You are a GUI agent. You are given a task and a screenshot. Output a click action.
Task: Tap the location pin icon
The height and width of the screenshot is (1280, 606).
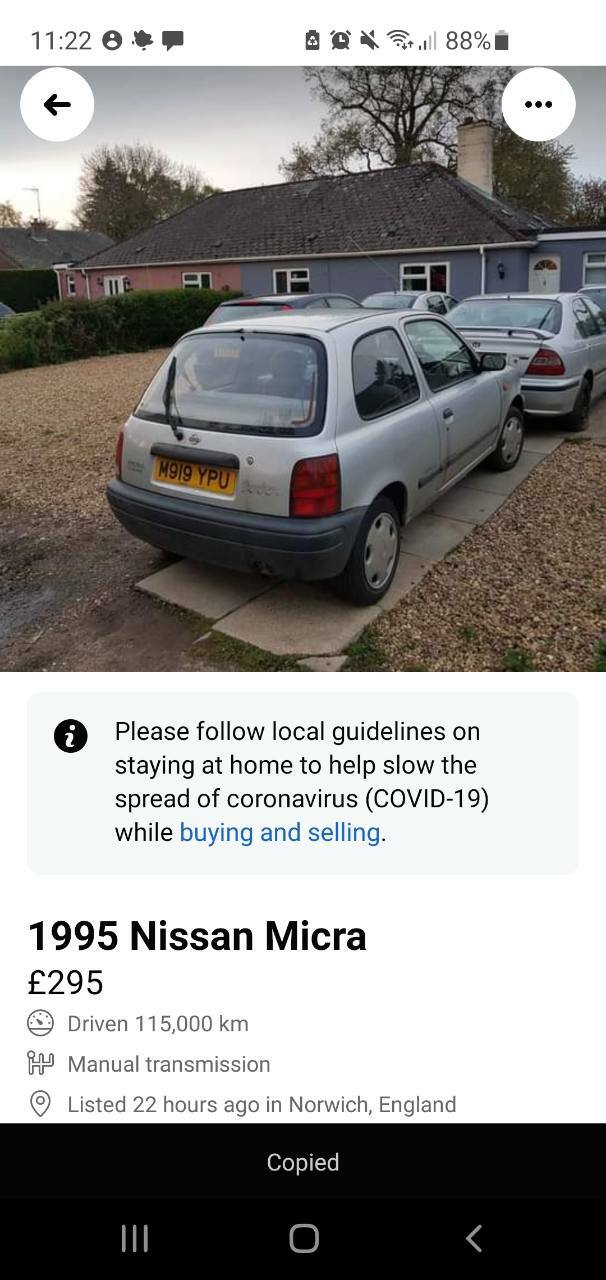(40, 1104)
